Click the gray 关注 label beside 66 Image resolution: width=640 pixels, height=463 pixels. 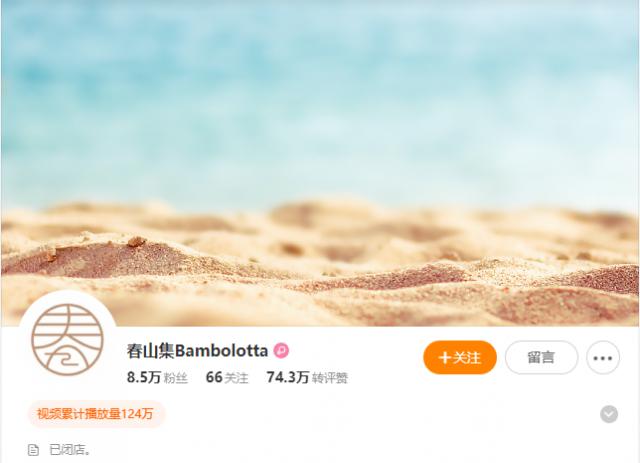236,378
